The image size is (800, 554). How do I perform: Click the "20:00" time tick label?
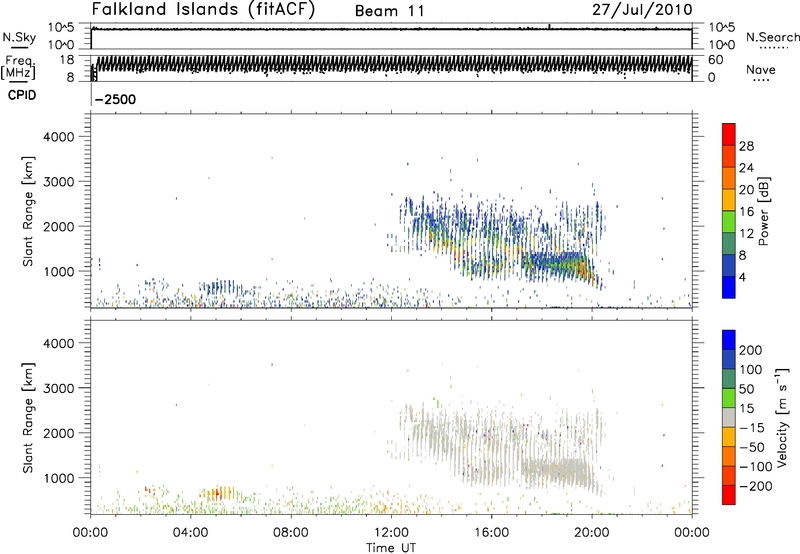(592, 533)
